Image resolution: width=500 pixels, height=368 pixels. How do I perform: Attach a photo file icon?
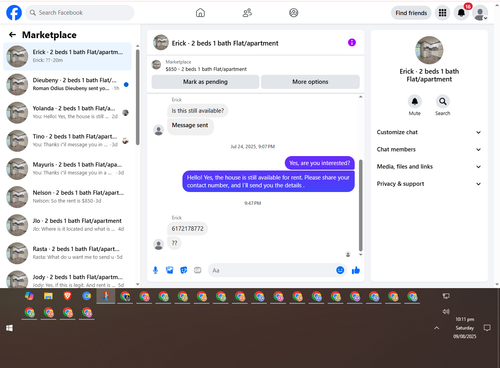coord(169,270)
